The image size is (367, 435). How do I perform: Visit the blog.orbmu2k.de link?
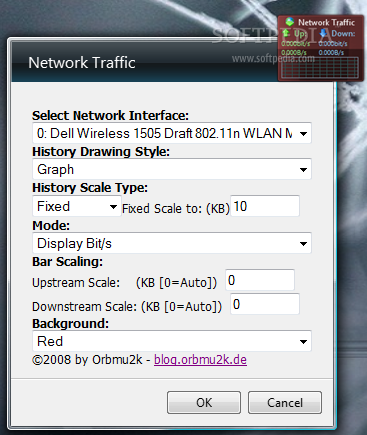click(200, 360)
